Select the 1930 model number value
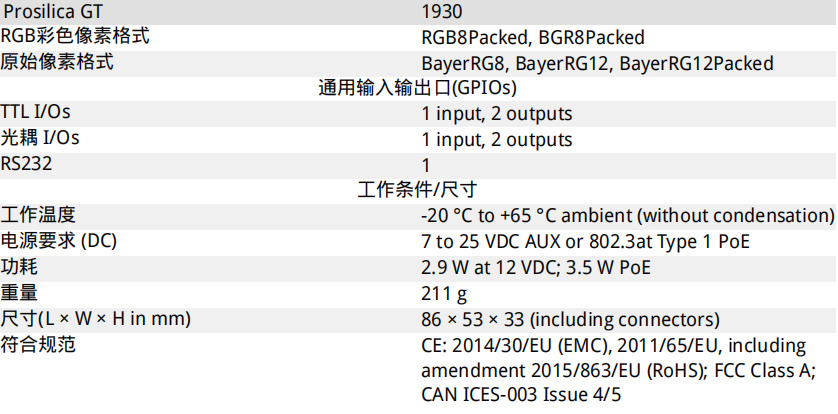The height and width of the screenshot is (414, 838). pyautogui.click(x=441, y=11)
